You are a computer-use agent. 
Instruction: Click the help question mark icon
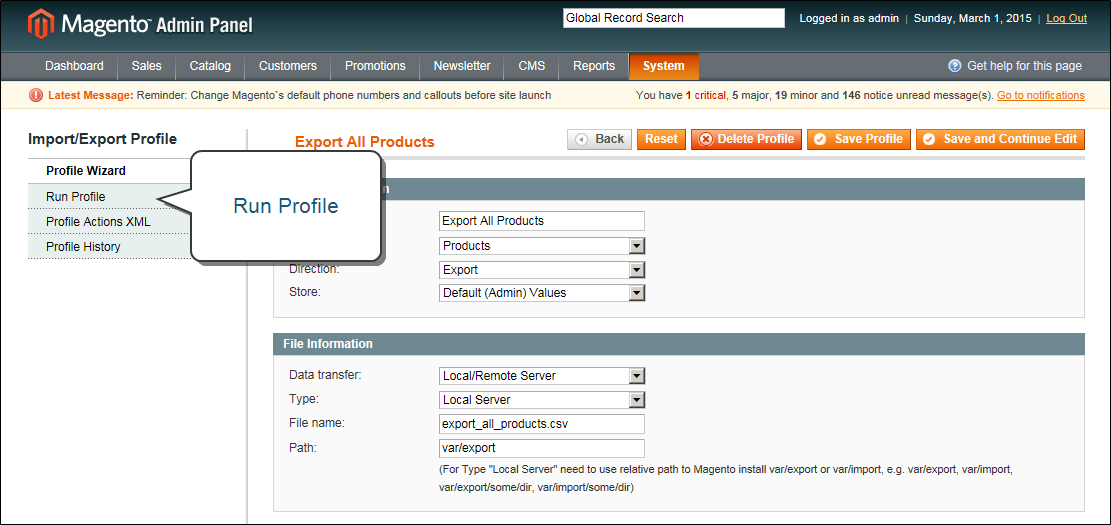click(x=954, y=66)
